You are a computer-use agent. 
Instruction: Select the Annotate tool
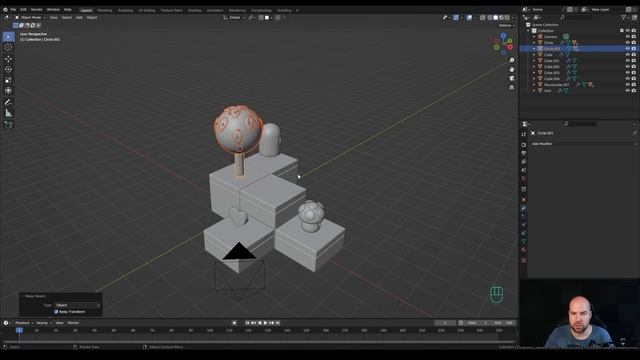pyautogui.click(x=8, y=102)
